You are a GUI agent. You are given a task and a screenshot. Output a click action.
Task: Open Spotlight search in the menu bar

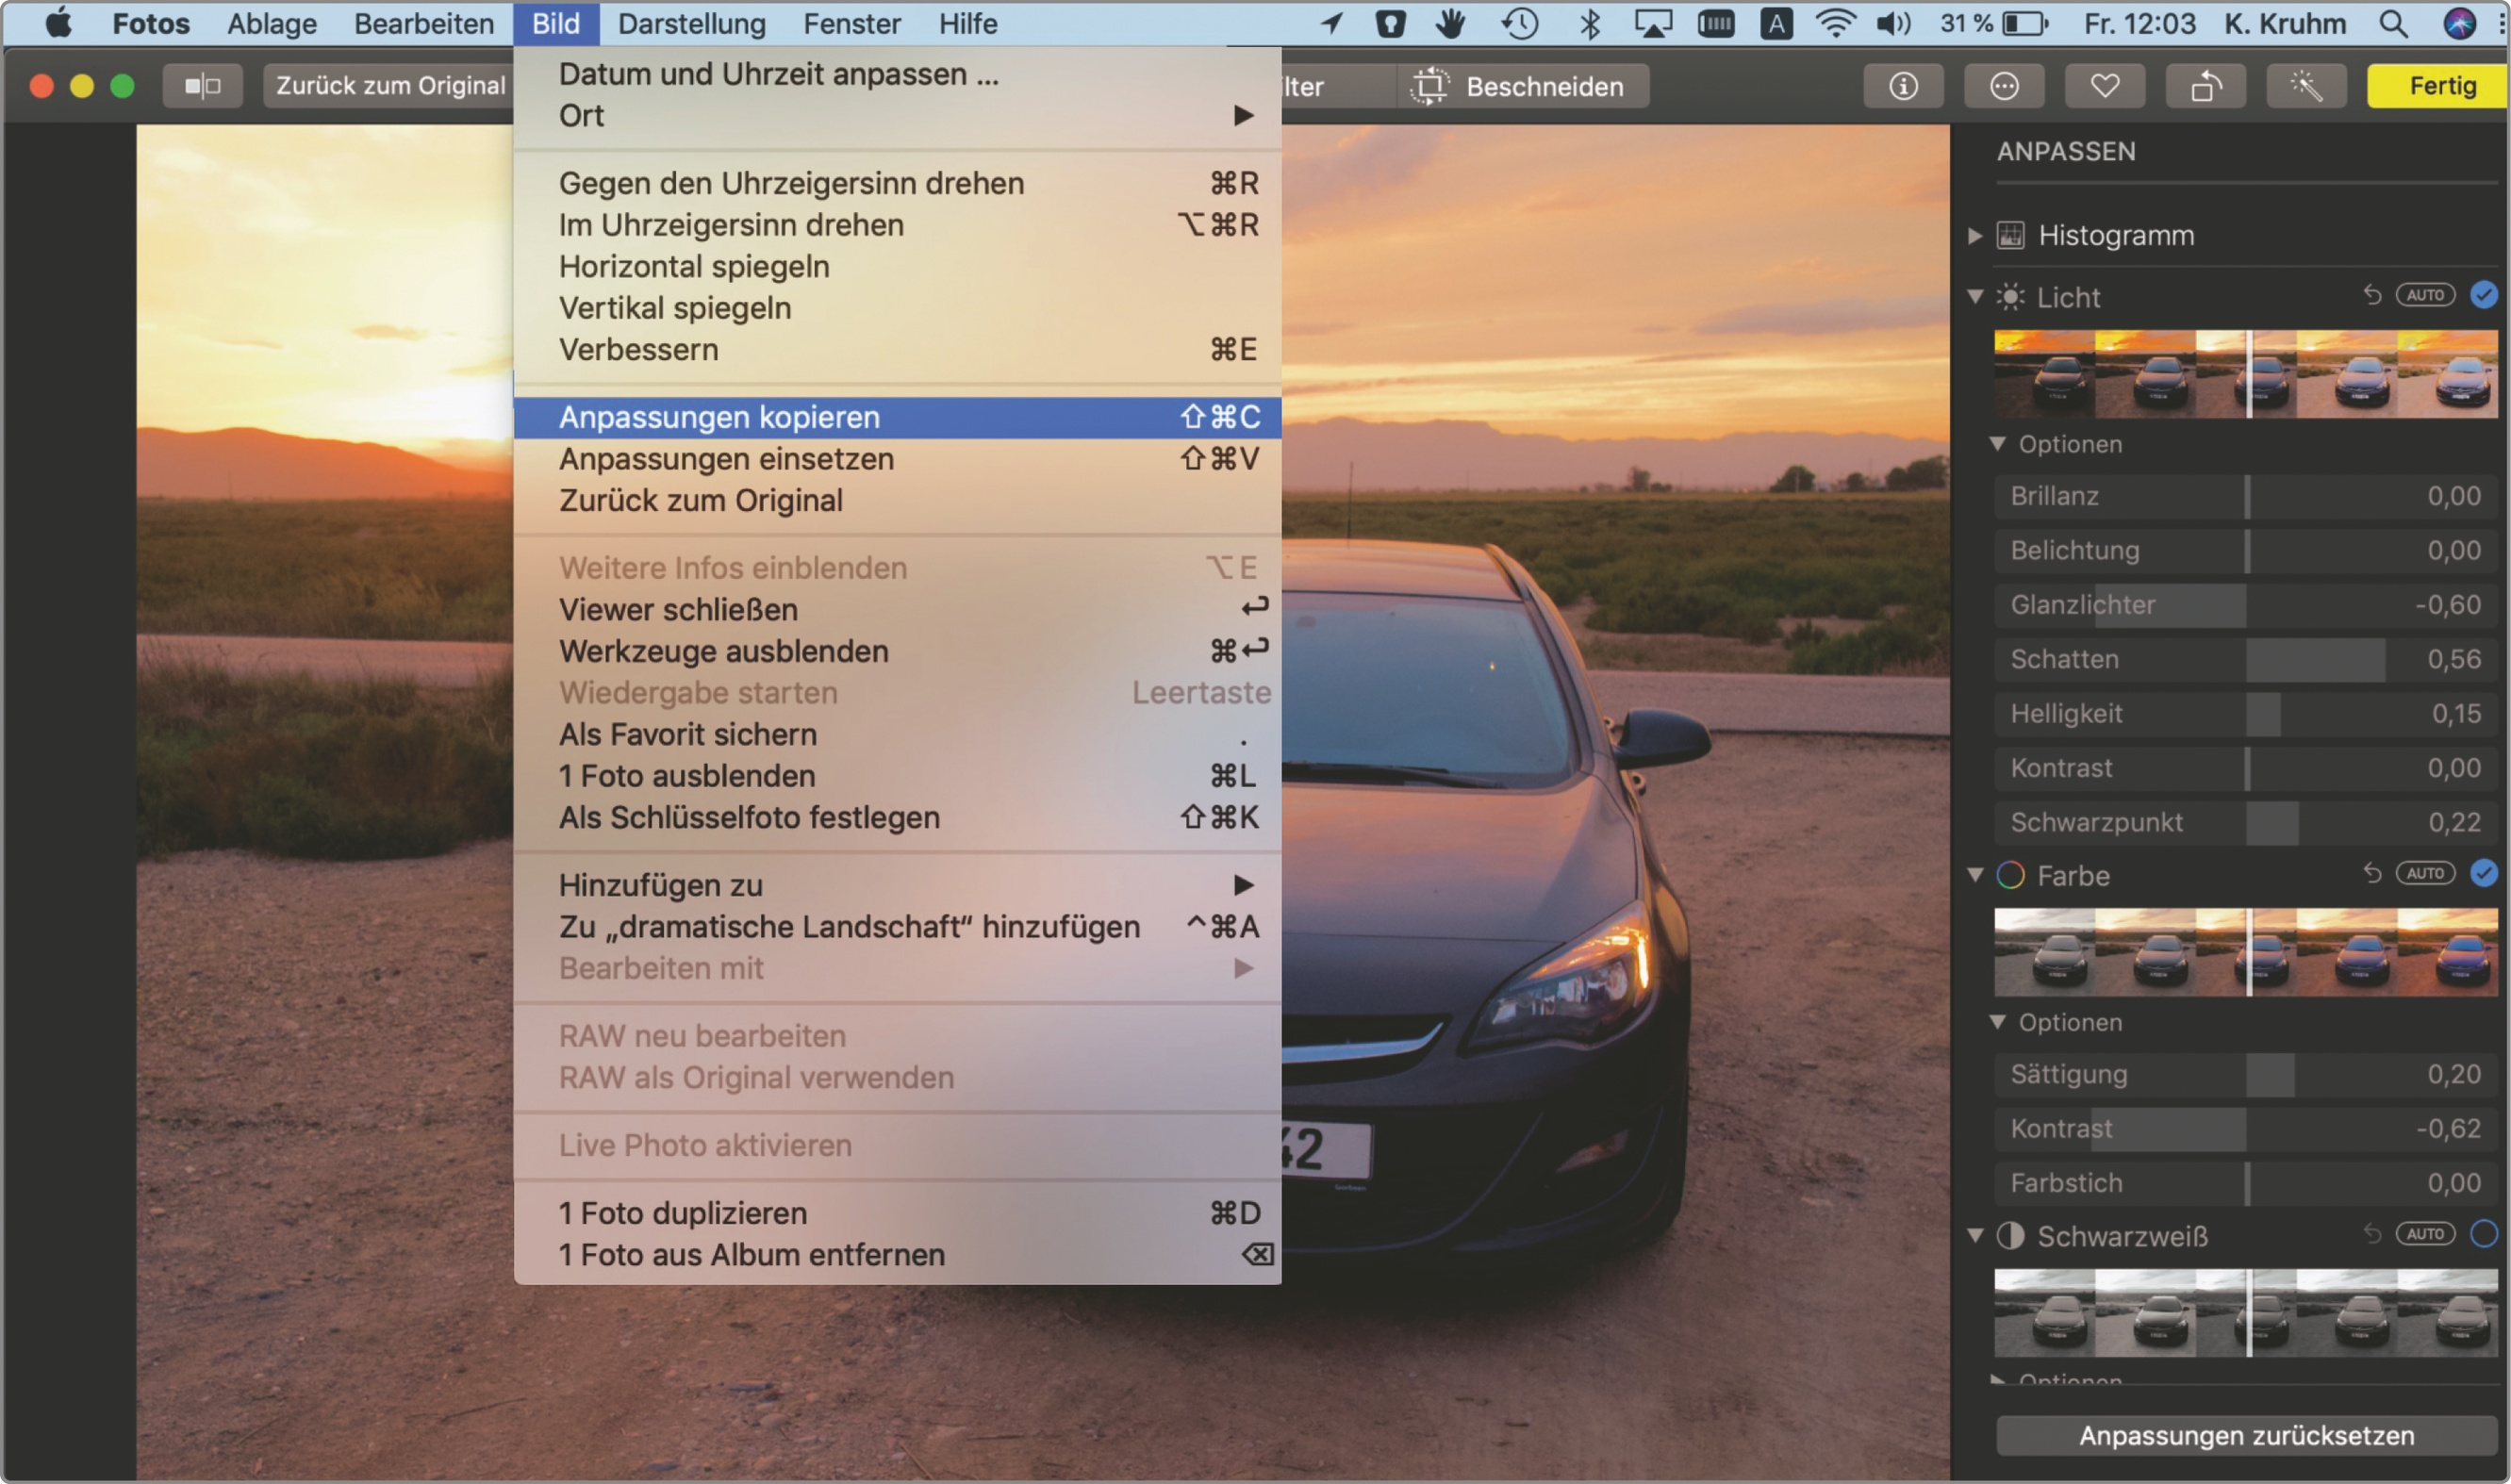(x=2392, y=24)
